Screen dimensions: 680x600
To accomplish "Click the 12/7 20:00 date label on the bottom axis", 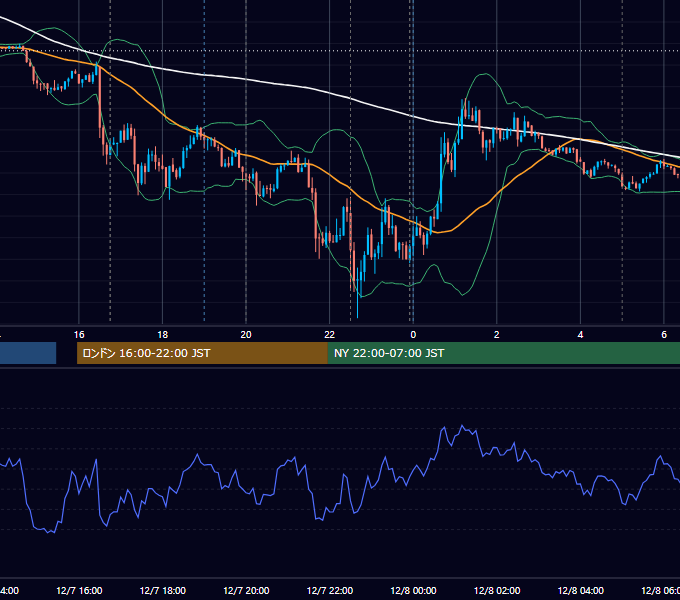I will (x=246, y=590).
